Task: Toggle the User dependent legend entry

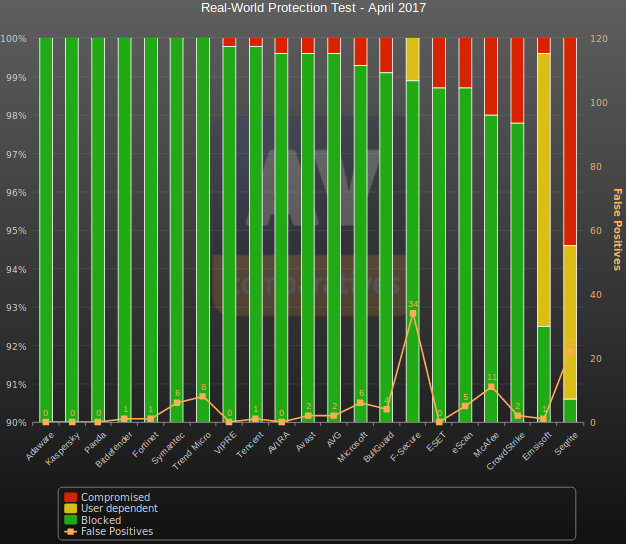Action: (111, 508)
